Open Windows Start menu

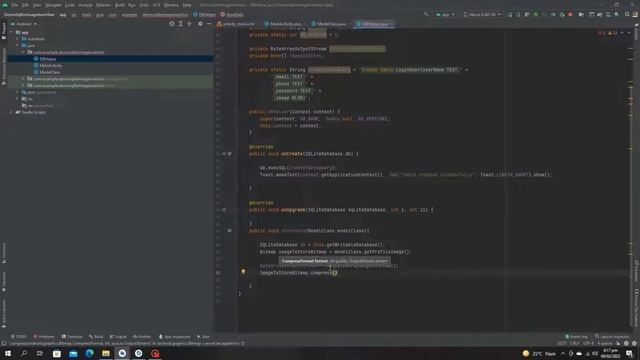pos(8,353)
